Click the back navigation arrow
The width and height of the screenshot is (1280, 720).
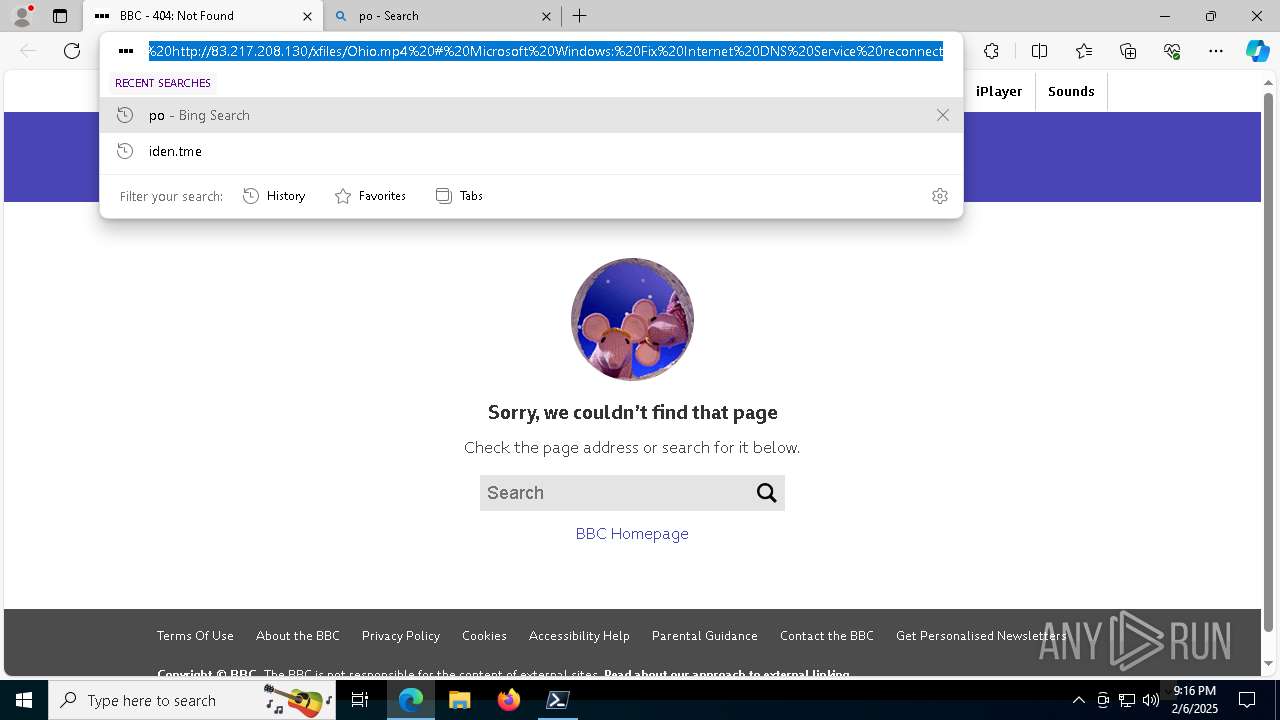[x=28, y=51]
